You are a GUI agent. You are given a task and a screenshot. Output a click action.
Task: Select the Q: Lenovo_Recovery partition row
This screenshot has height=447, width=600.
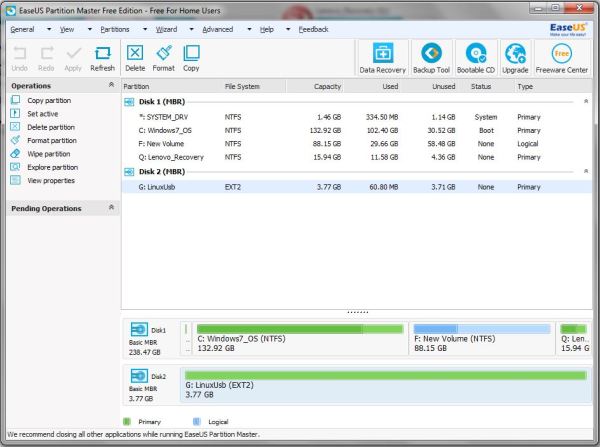click(x=357, y=157)
